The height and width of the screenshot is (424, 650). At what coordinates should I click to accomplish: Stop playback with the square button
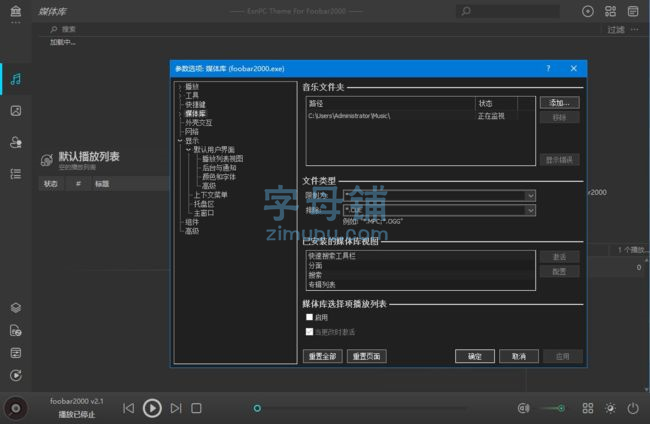(x=196, y=408)
